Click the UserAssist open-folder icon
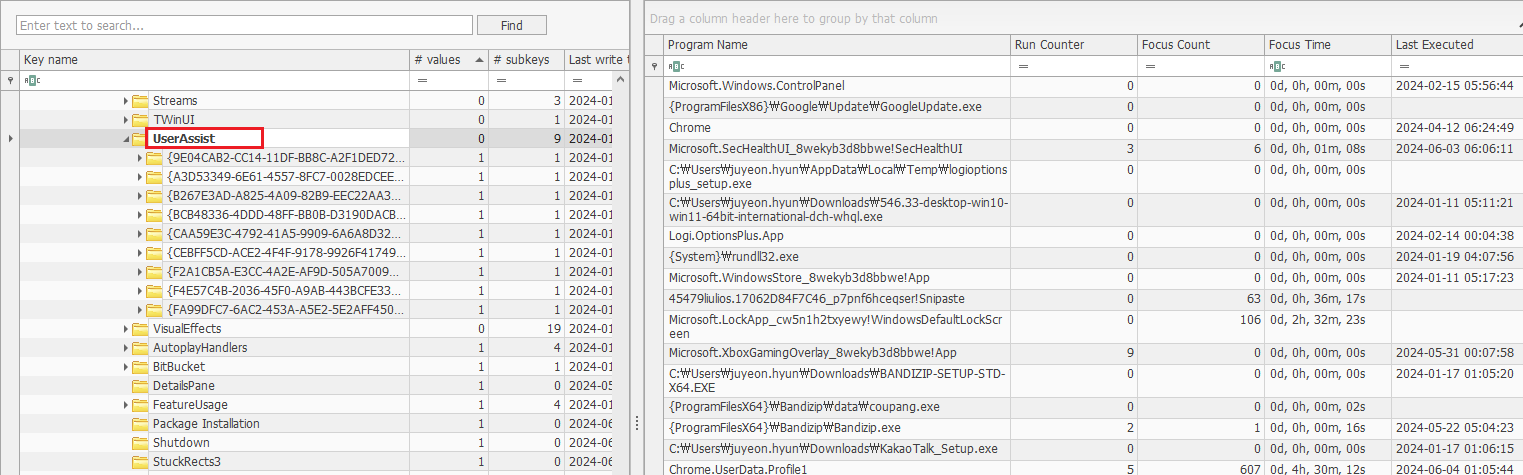1523x475 pixels. click(140, 138)
